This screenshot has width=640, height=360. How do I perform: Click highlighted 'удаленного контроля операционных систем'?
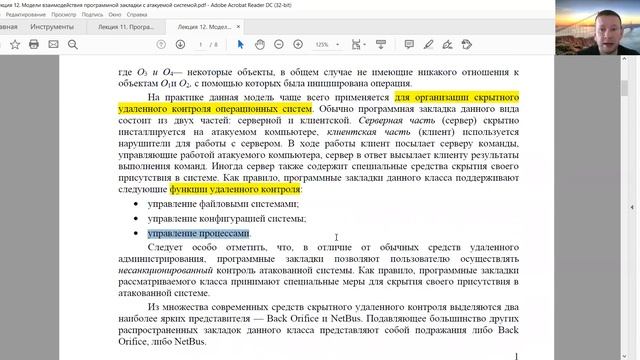215,109
